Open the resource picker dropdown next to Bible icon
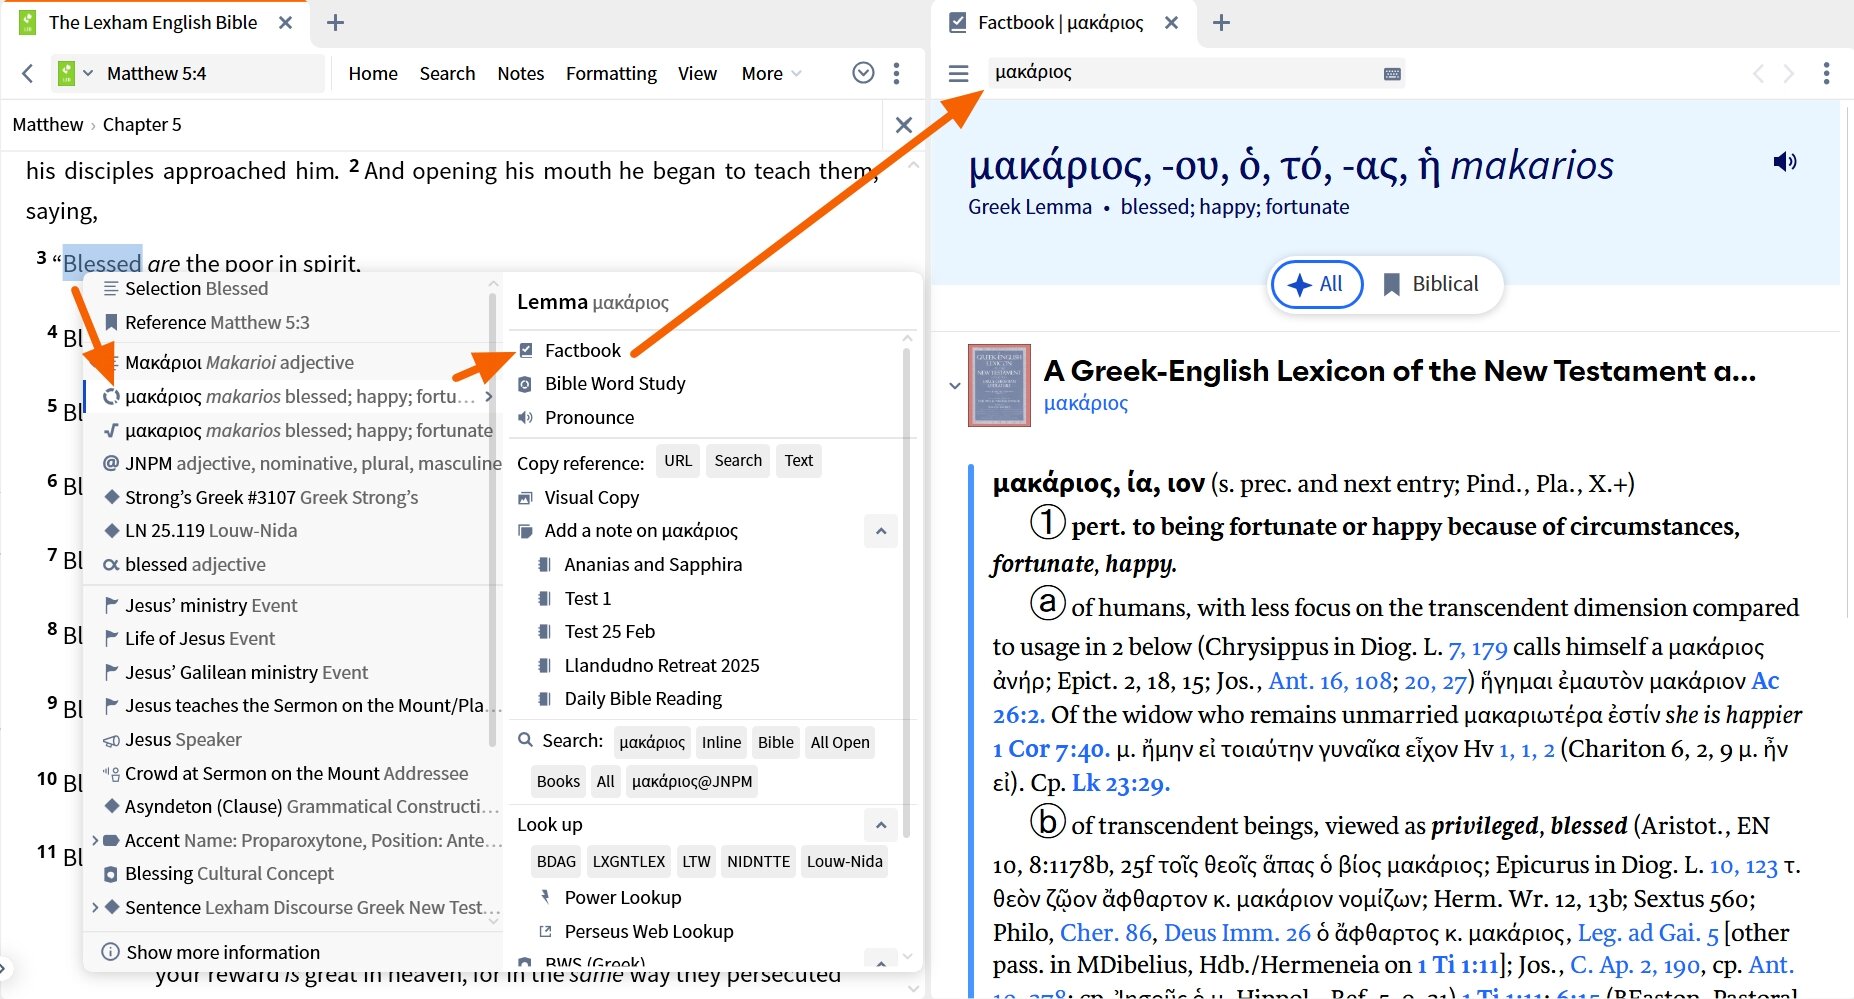Image resolution: width=1854 pixels, height=999 pixels. (88, 73)
